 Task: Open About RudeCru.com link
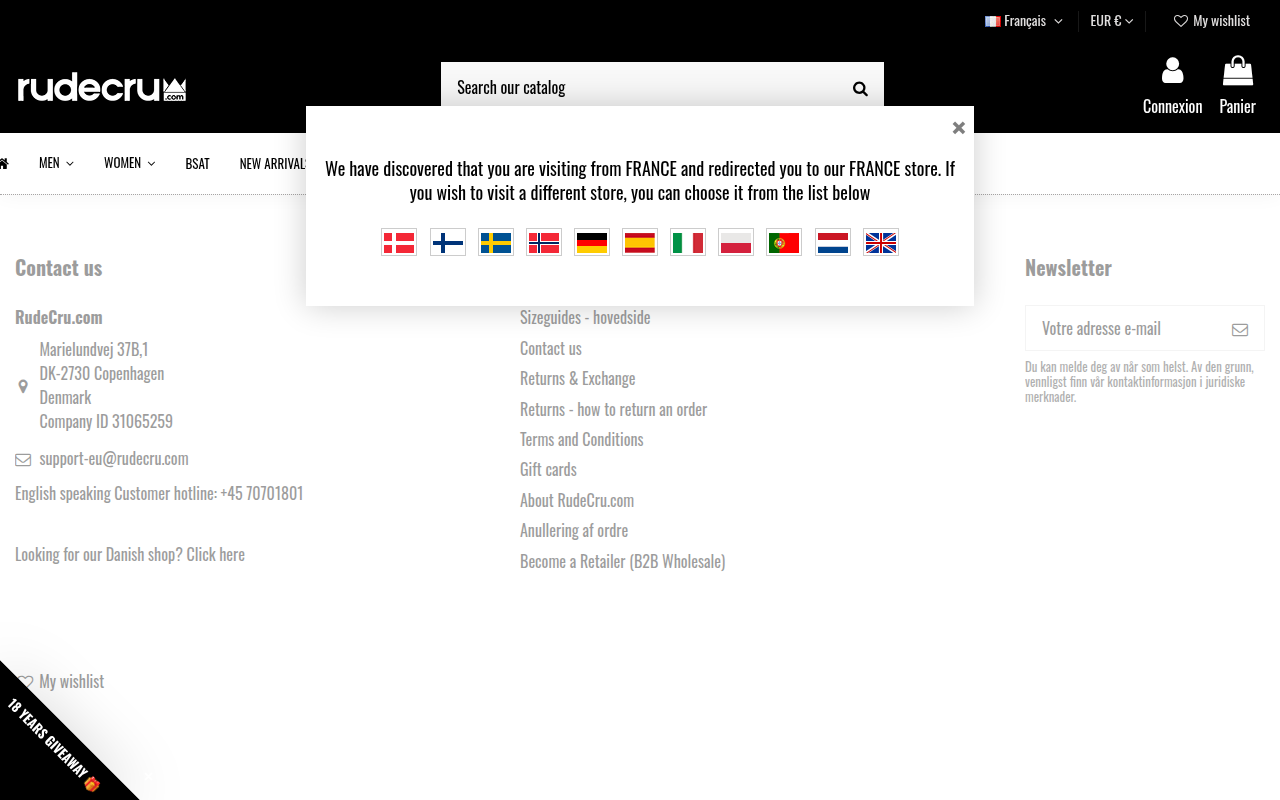pyautogui.click(x=577, y=501)
